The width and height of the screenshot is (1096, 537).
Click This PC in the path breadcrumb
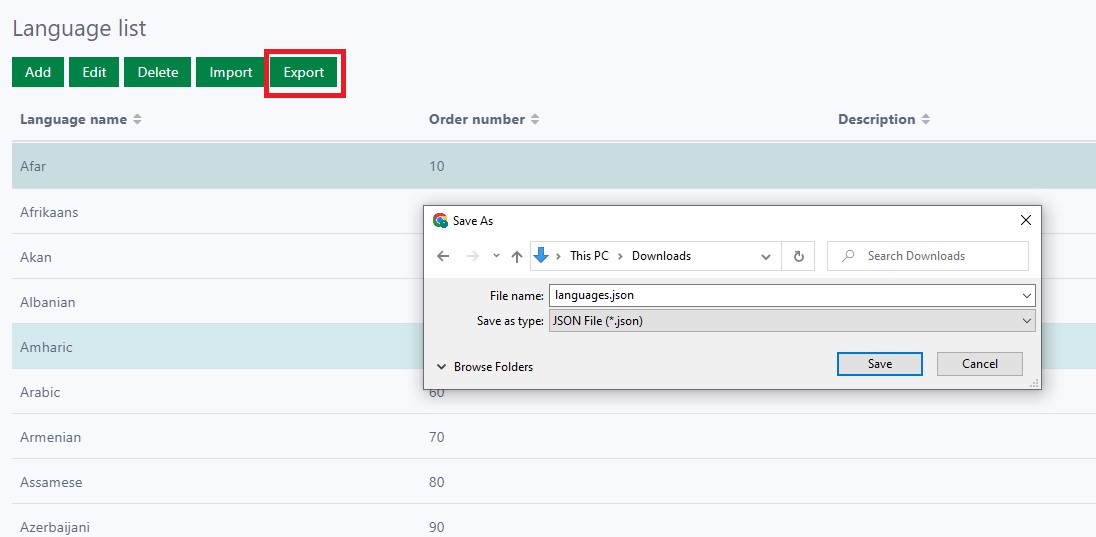point(589,256)
